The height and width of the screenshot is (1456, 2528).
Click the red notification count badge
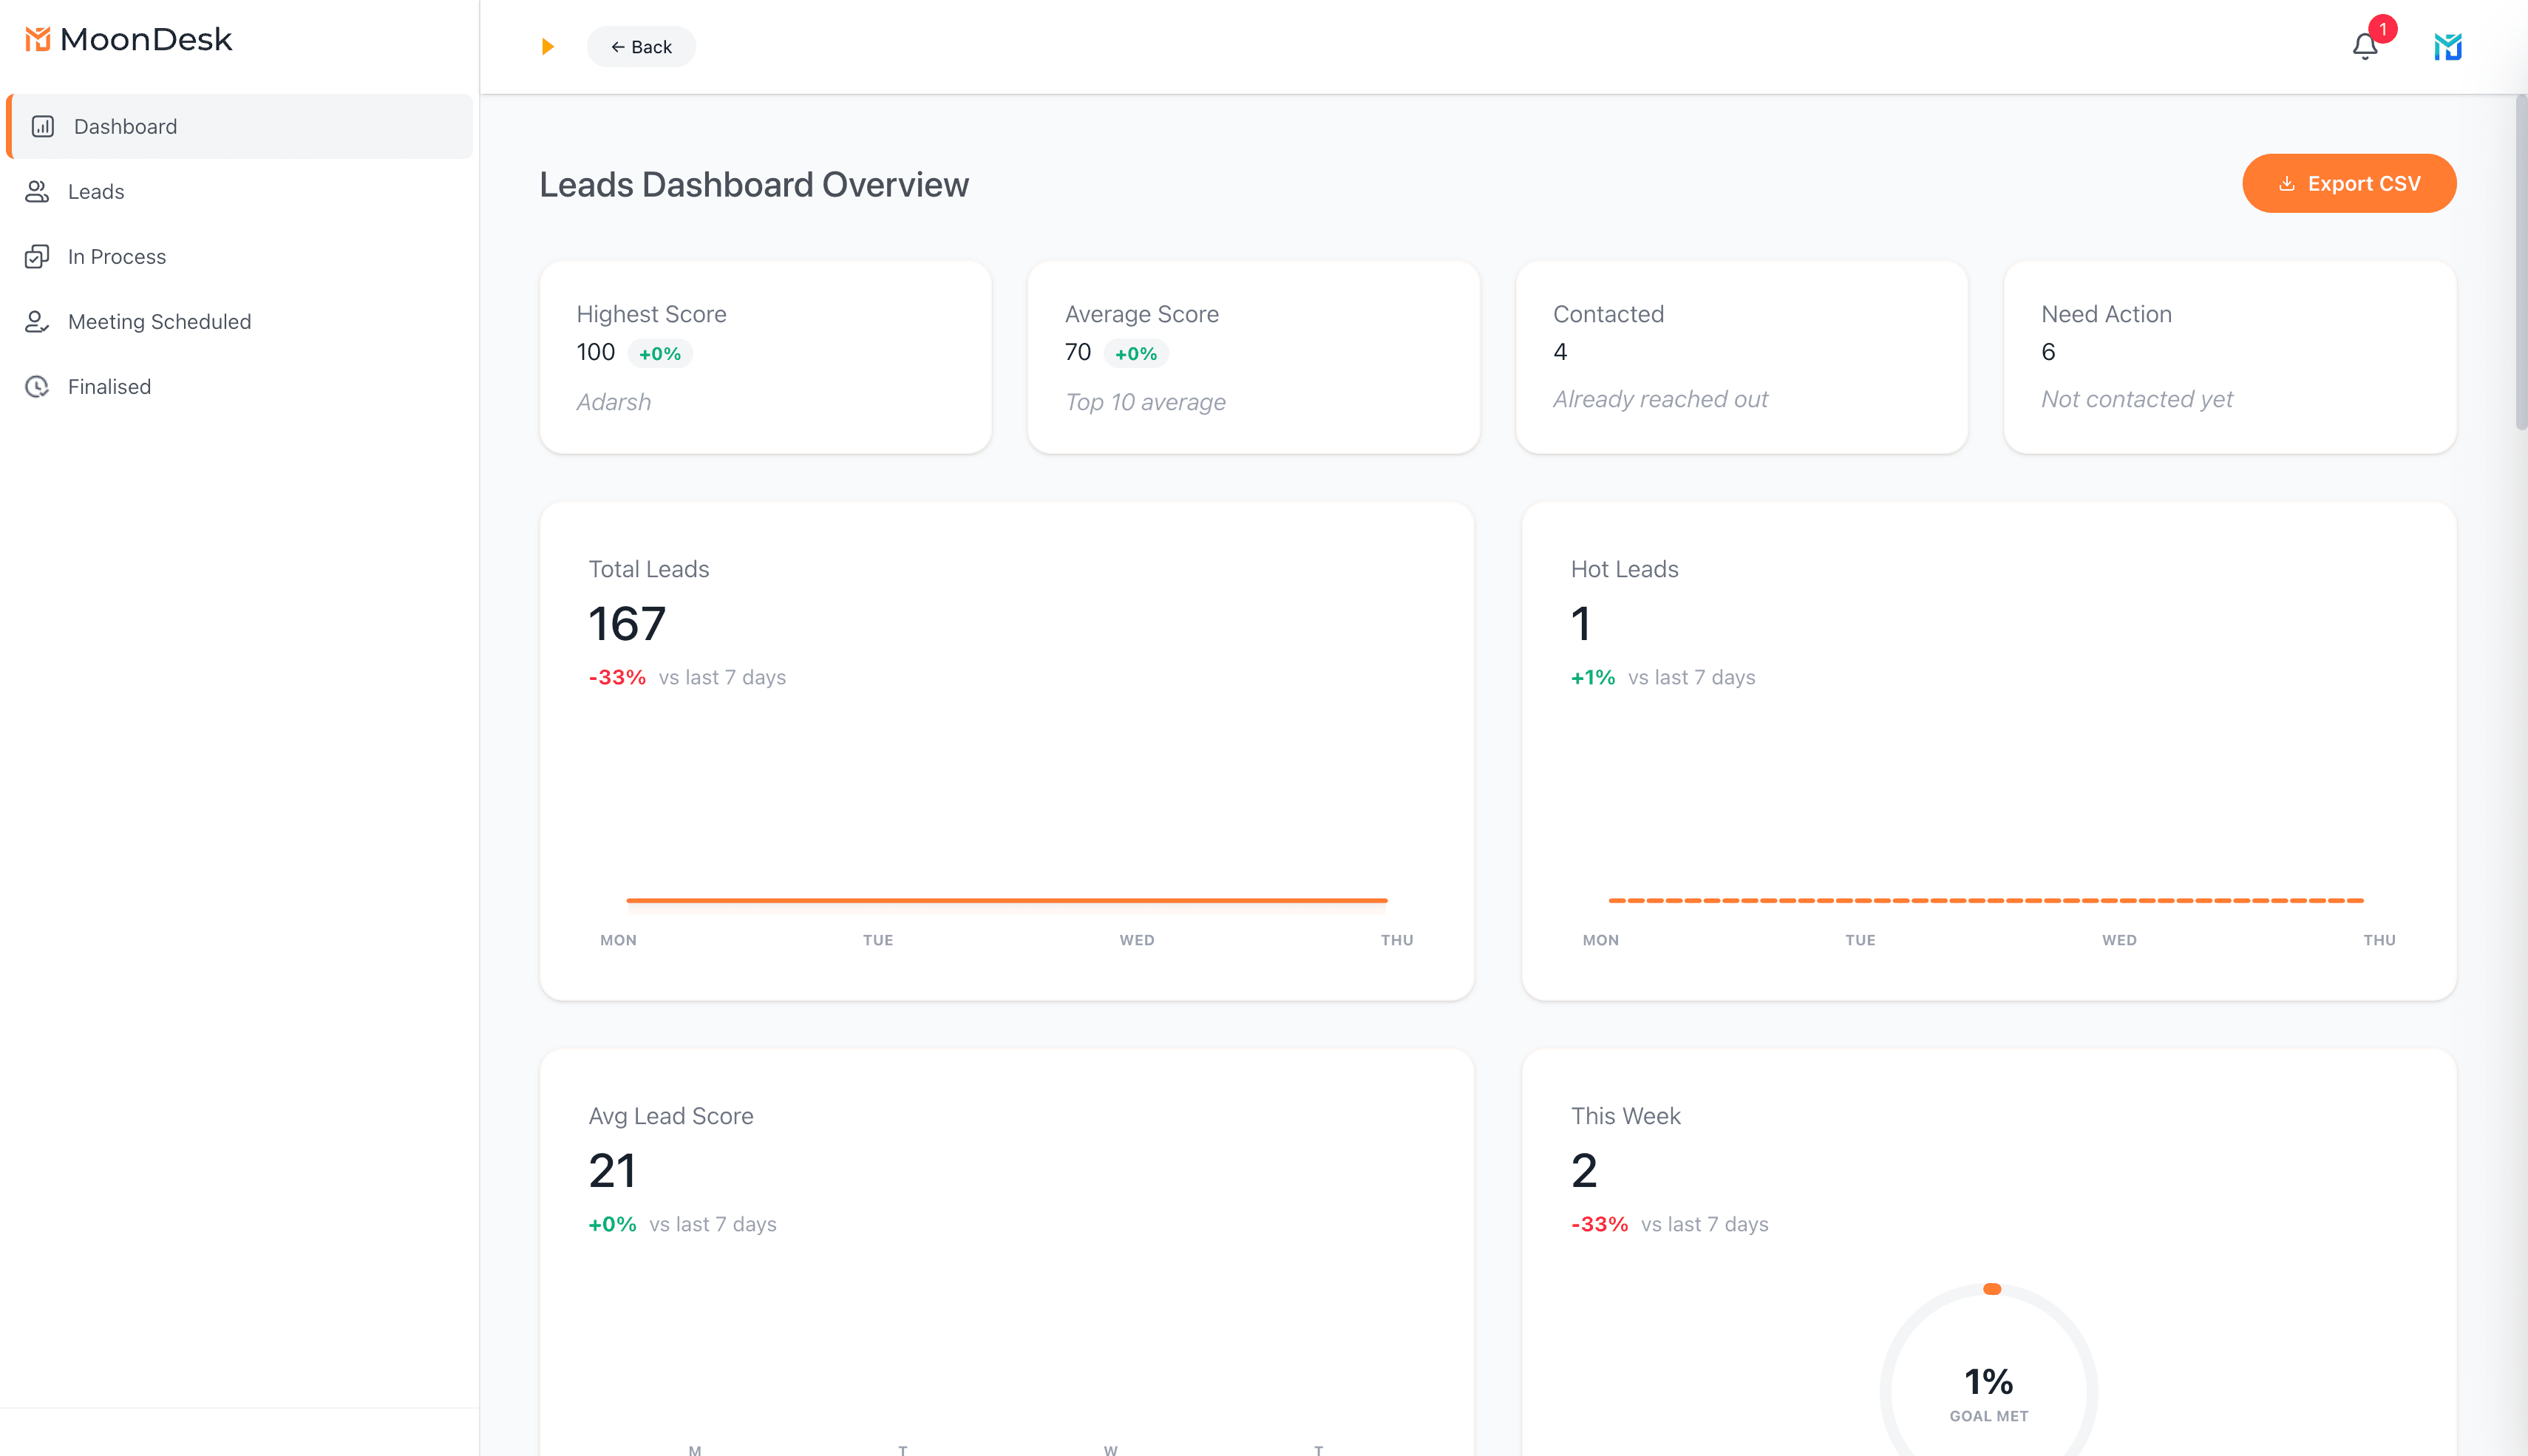[2383, 29]
